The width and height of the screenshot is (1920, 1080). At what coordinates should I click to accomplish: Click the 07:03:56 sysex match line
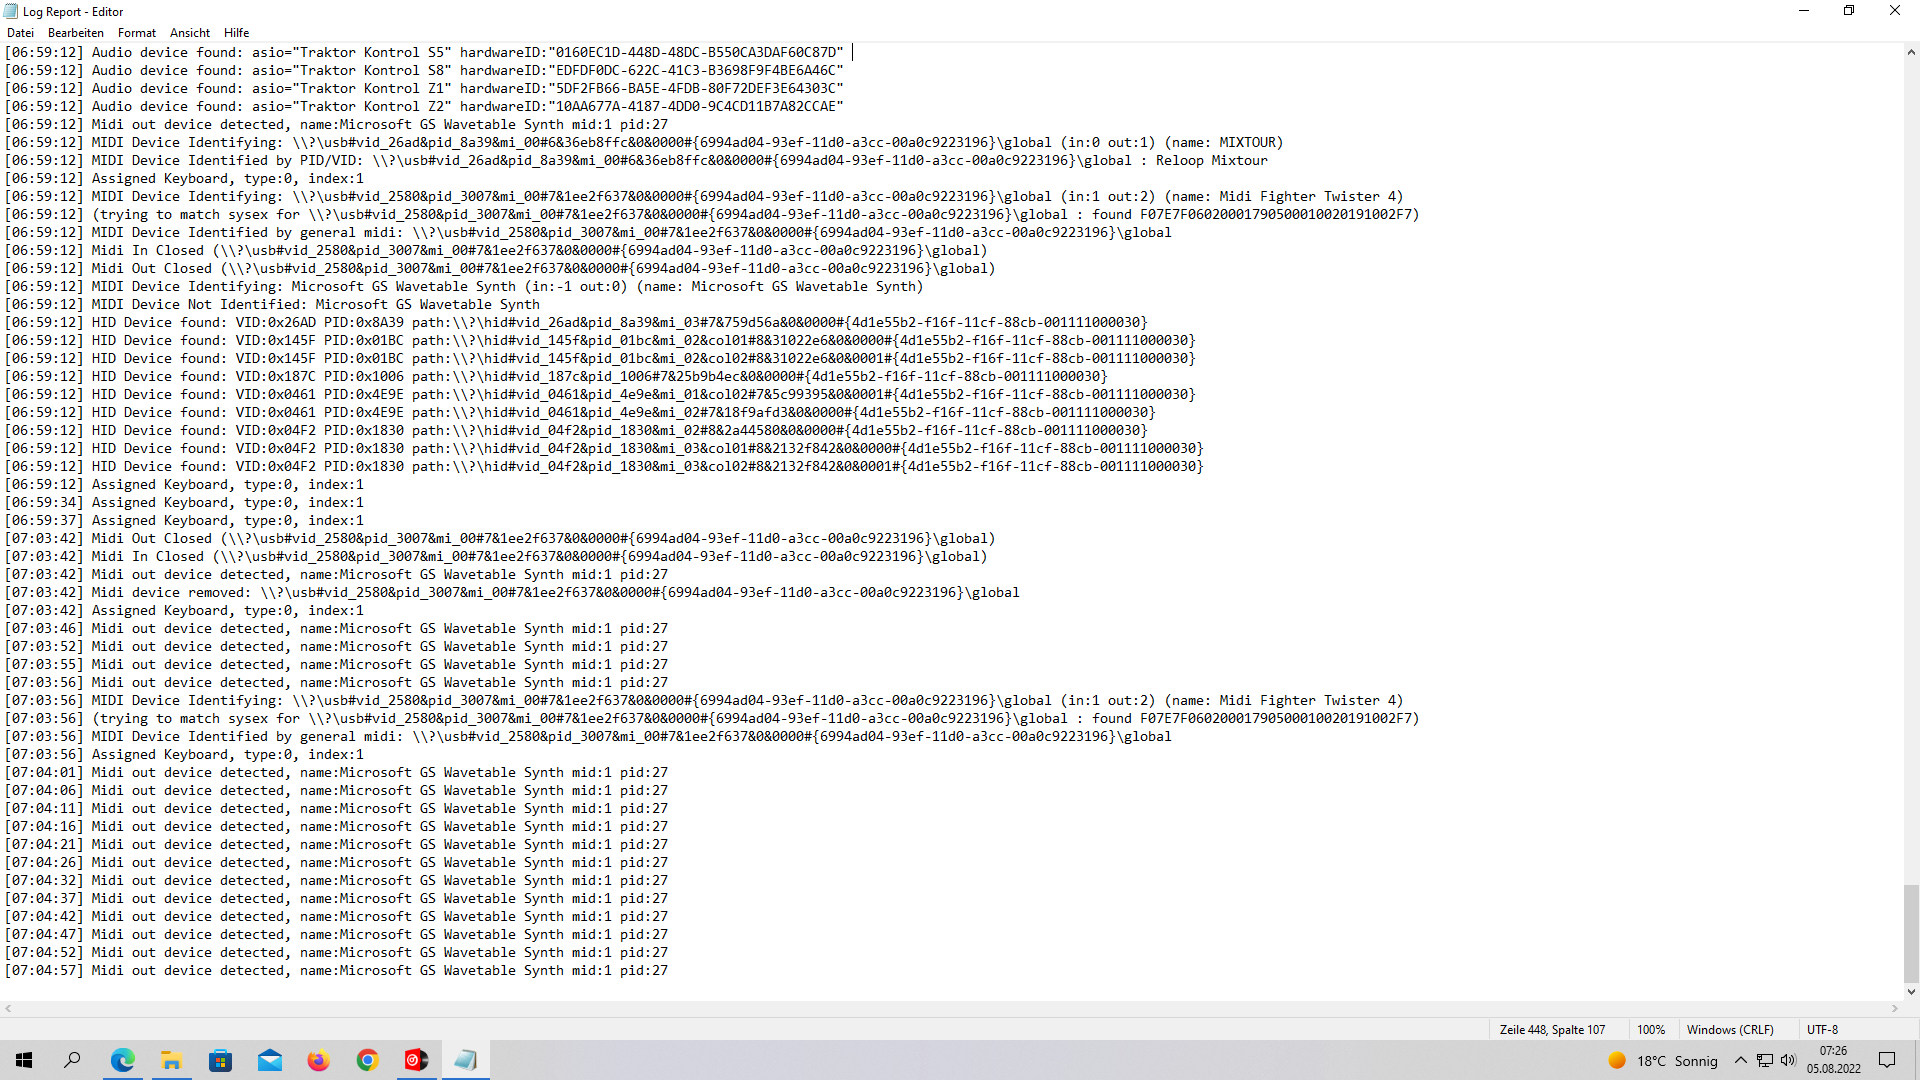coord(712,719)
